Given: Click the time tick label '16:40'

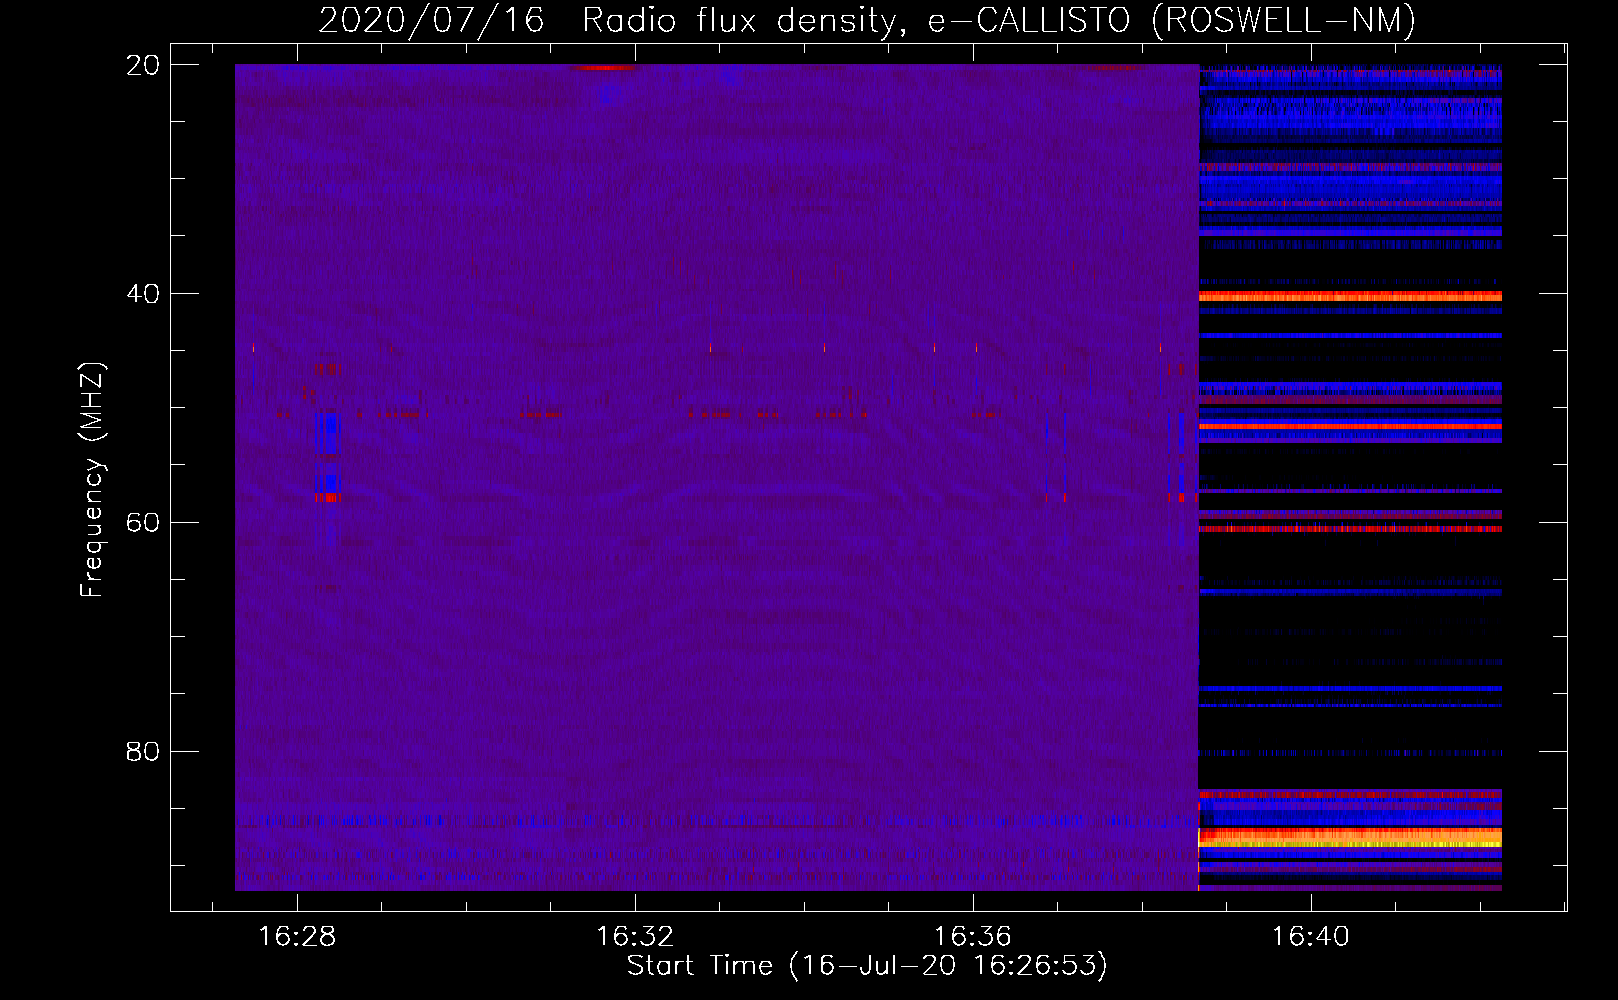Looking at the screenshot, I should (x=1310, y=937).
